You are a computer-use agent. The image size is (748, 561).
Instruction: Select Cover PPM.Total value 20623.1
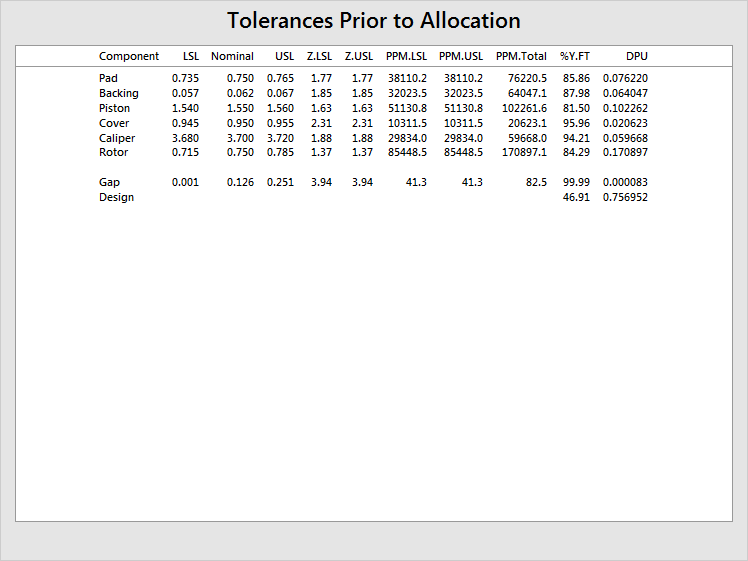[x=527, y=123]
